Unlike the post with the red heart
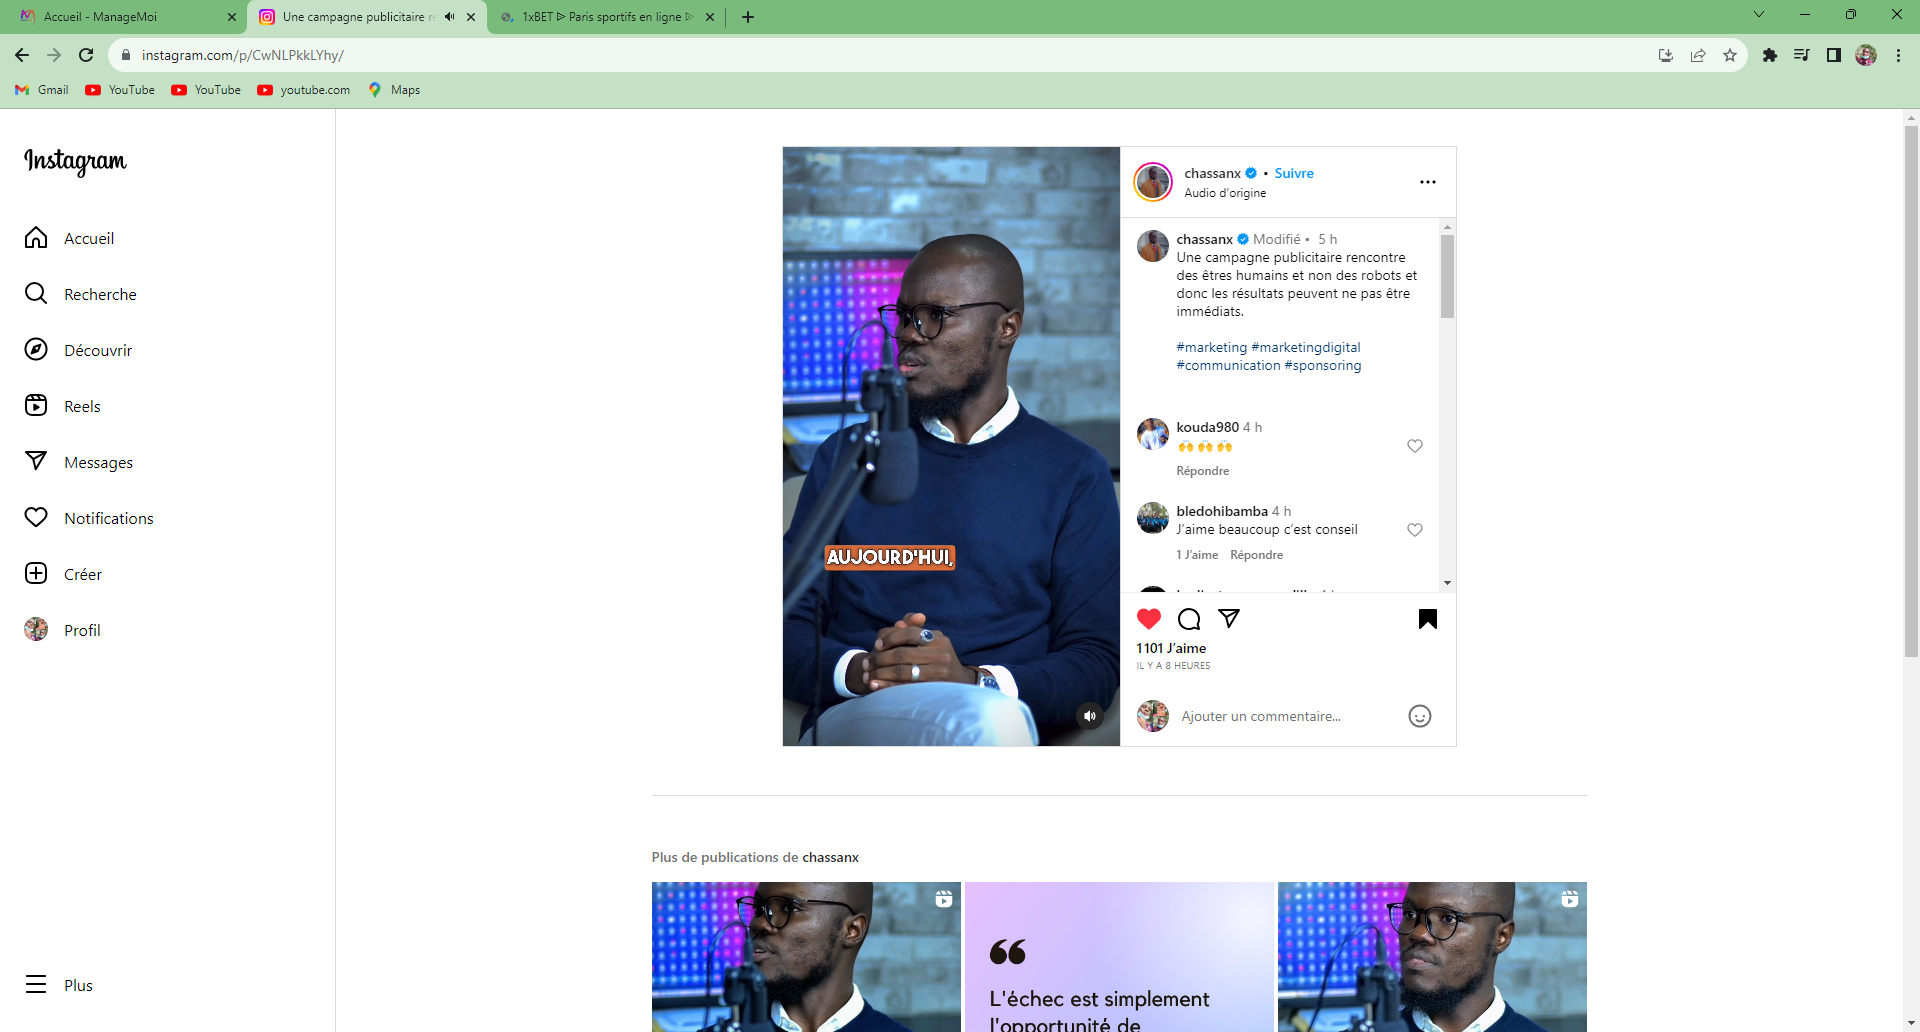 click(1149, 619)
